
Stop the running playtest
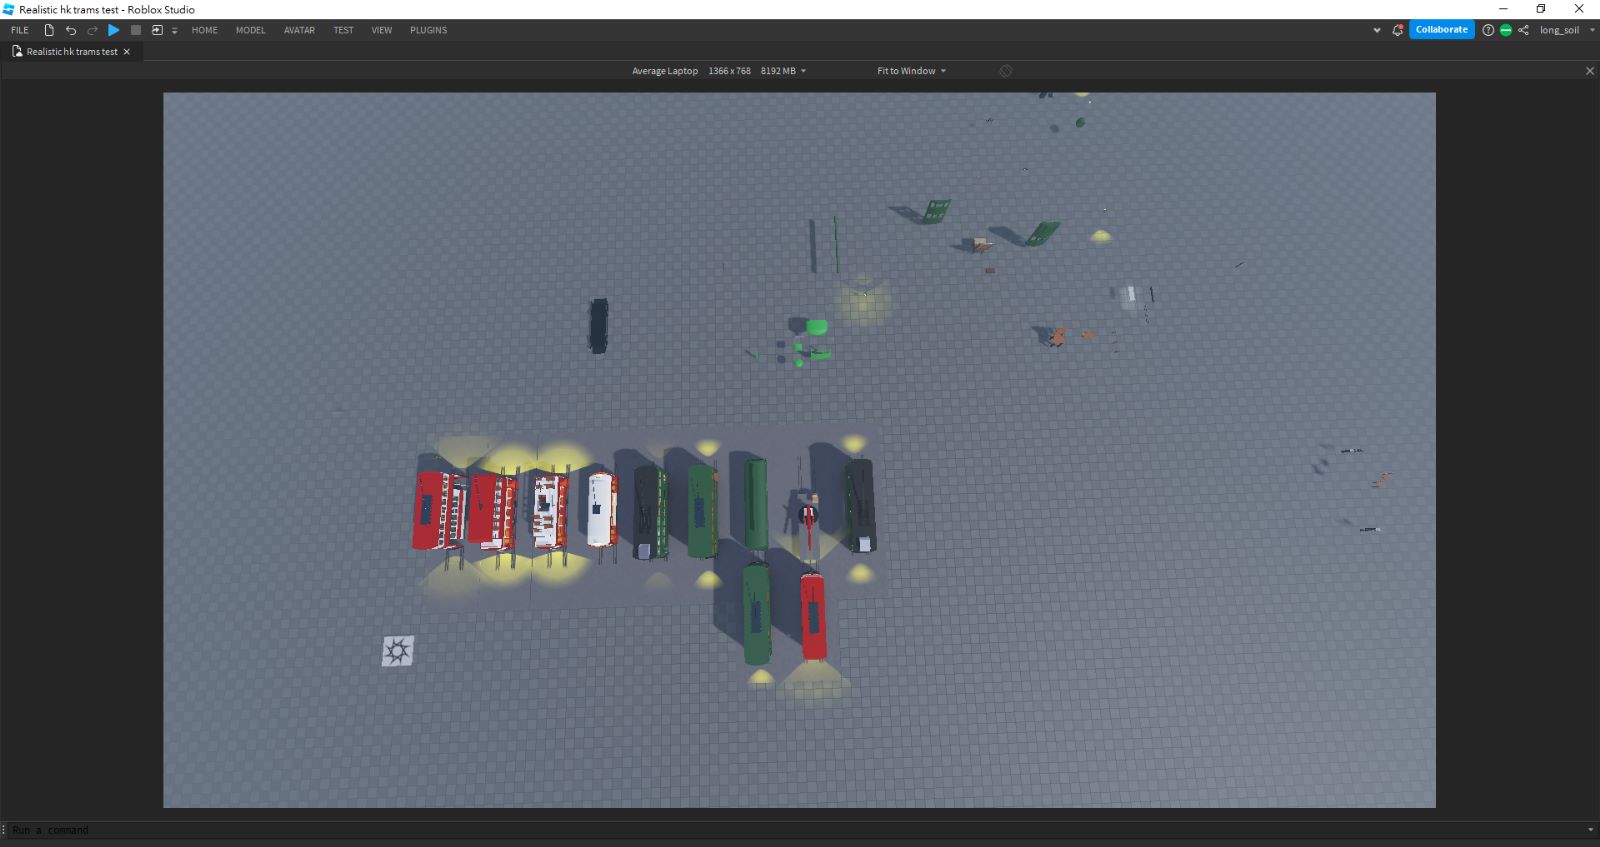tap(136, 30)
